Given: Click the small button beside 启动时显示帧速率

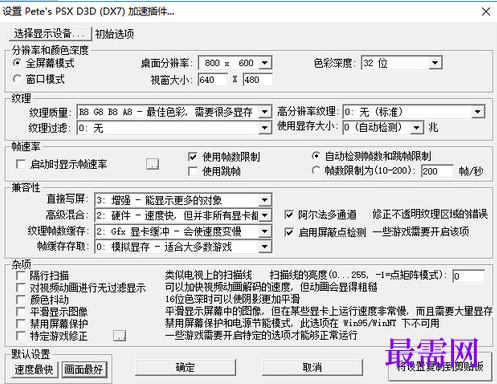Looking at the screenshot, I should 152,164.
